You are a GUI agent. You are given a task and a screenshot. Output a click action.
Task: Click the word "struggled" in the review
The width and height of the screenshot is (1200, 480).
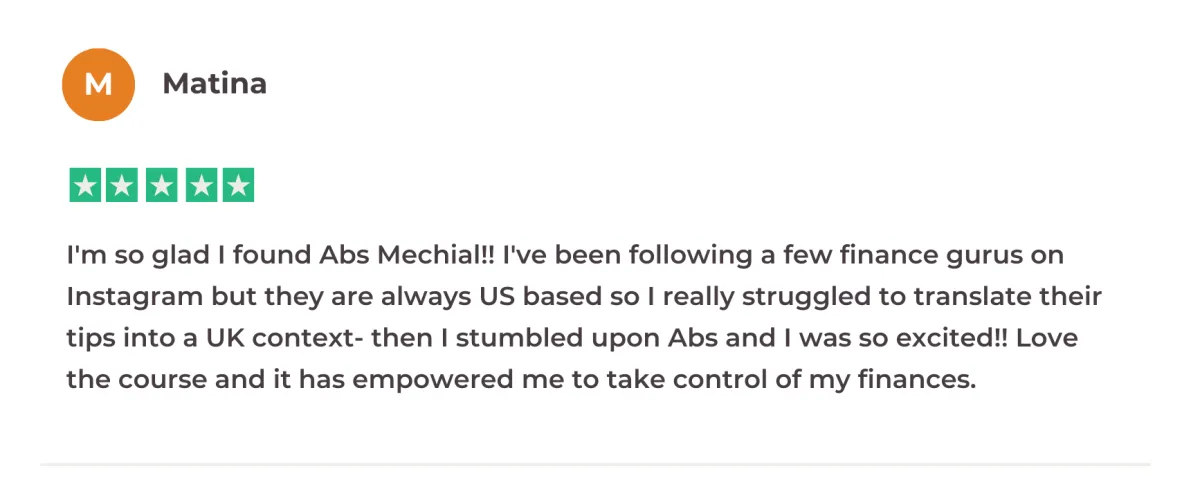click(x=771, y=299)
